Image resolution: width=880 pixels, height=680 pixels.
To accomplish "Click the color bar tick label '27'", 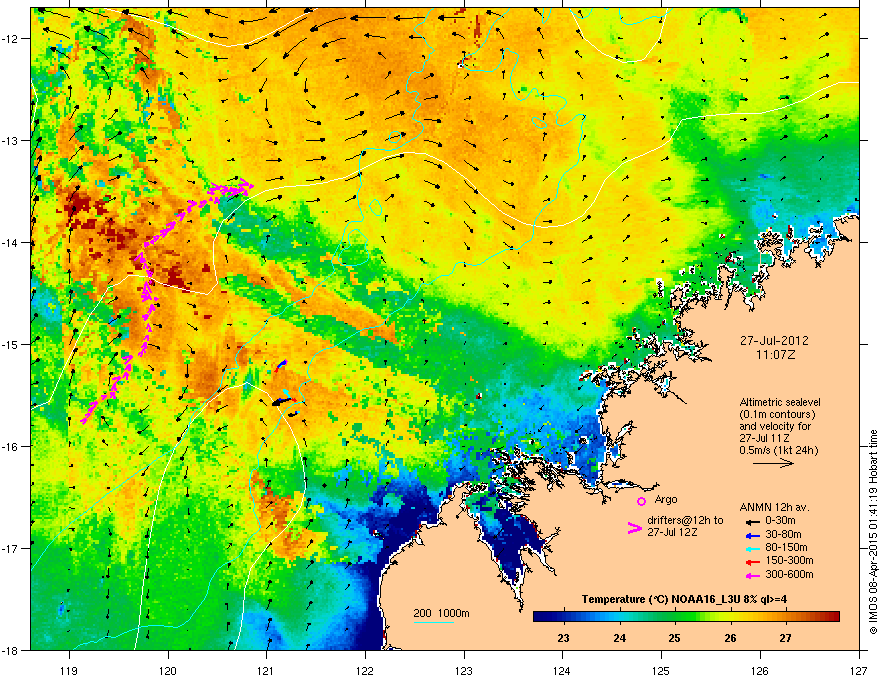I will pos(786,638).
